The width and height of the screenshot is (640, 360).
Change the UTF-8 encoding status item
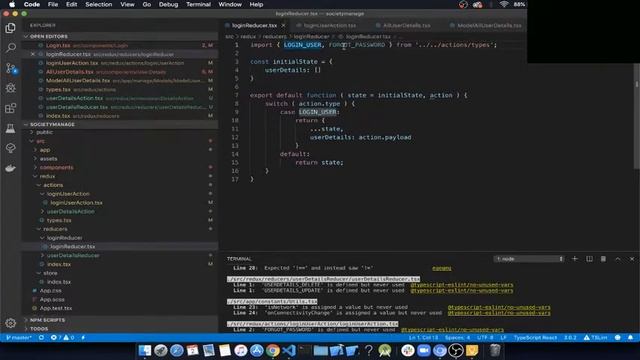pos(485,338)
